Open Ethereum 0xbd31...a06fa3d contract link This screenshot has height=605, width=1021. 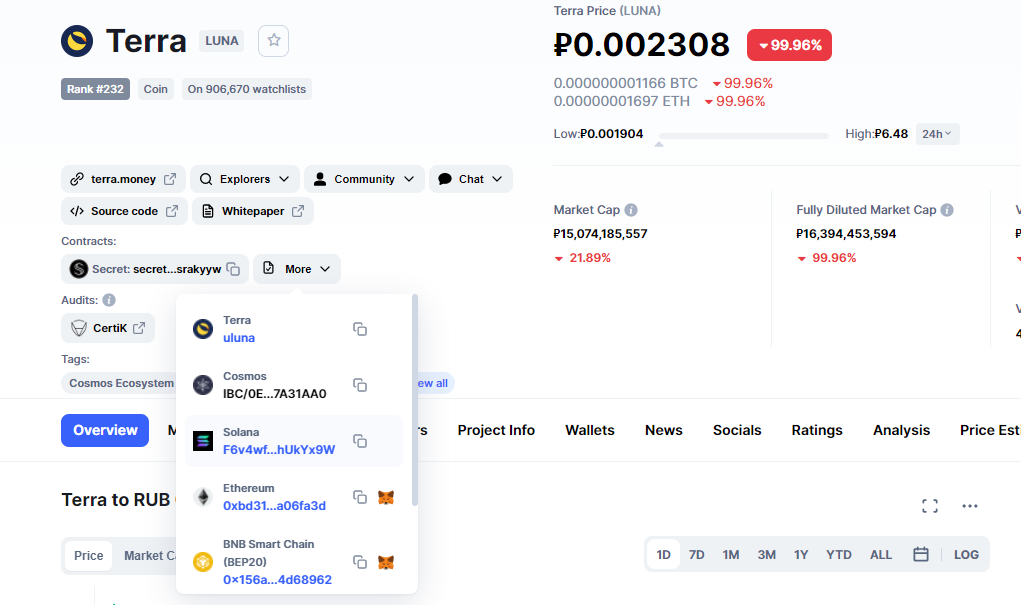(x=274, y=506)
